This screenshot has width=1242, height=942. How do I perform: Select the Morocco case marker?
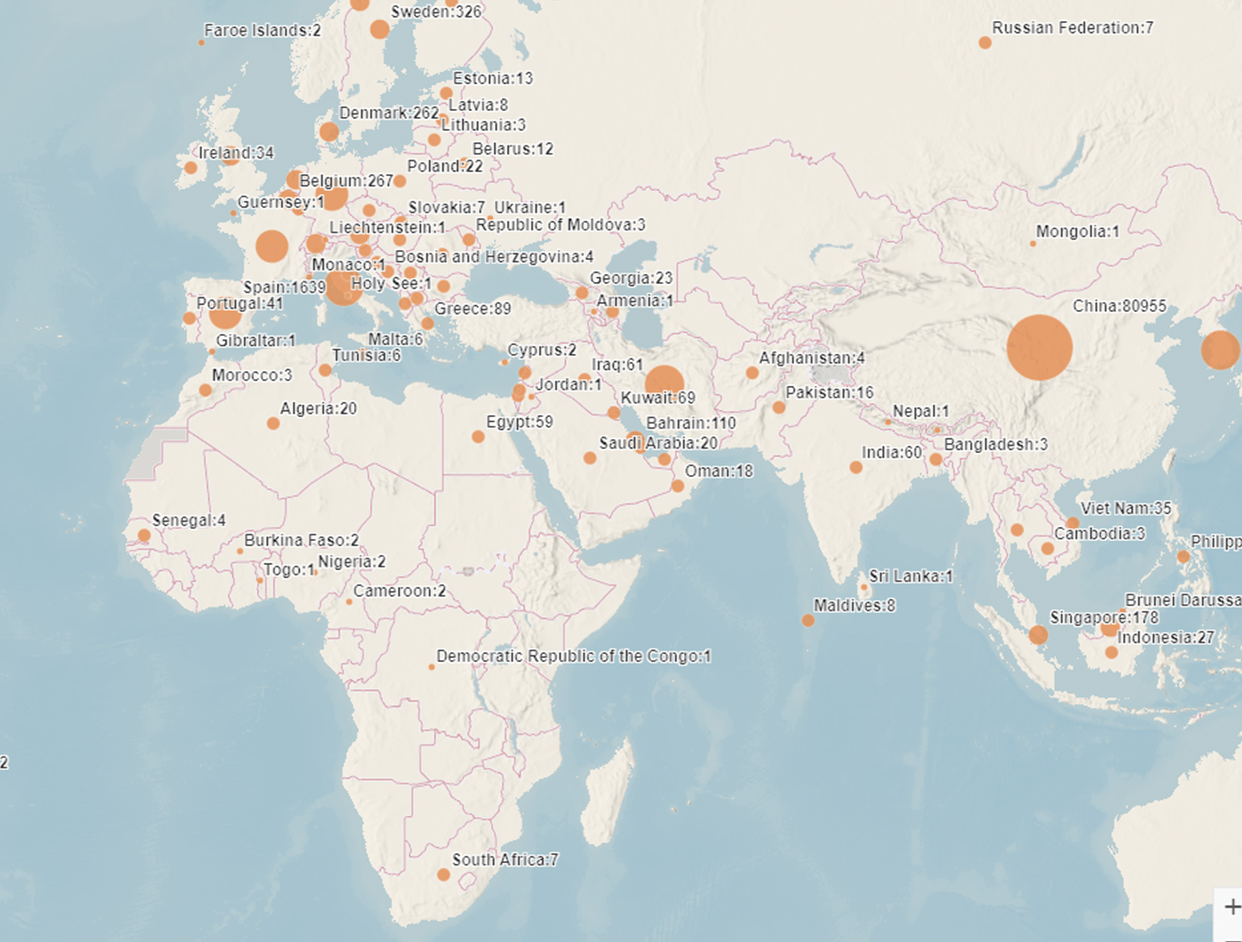point(205,390)
